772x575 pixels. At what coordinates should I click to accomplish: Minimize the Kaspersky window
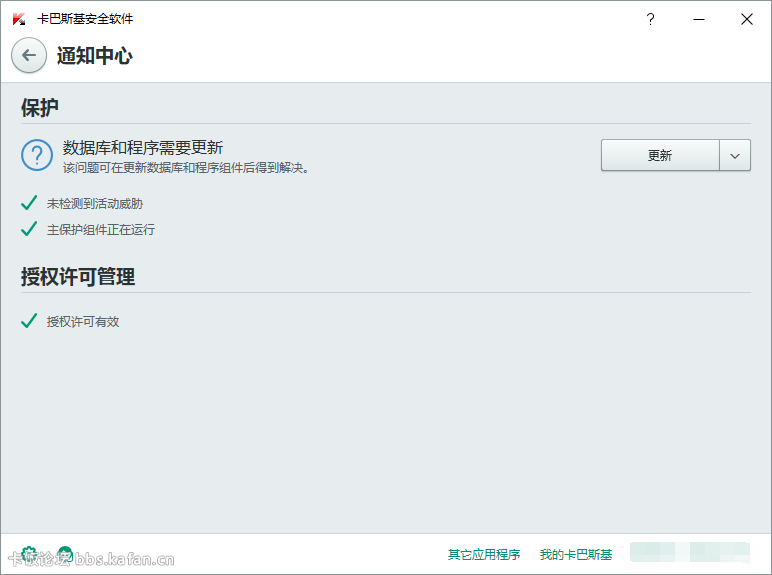(x=699, y=19)
